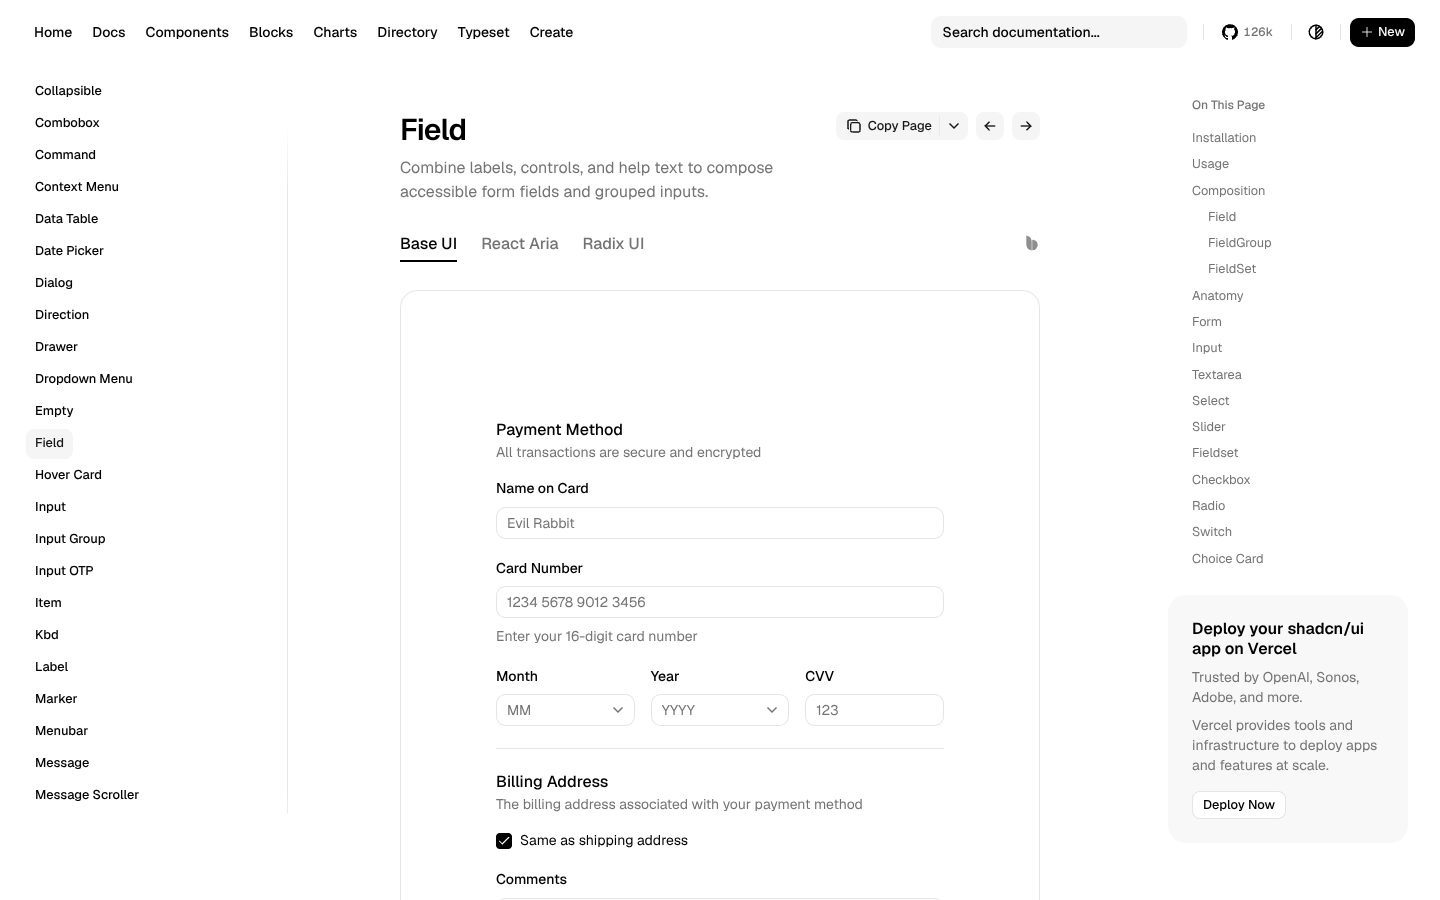The image size is (1440, 900).
Task: Switch to the React Aria tab
Action: point(520,244)
